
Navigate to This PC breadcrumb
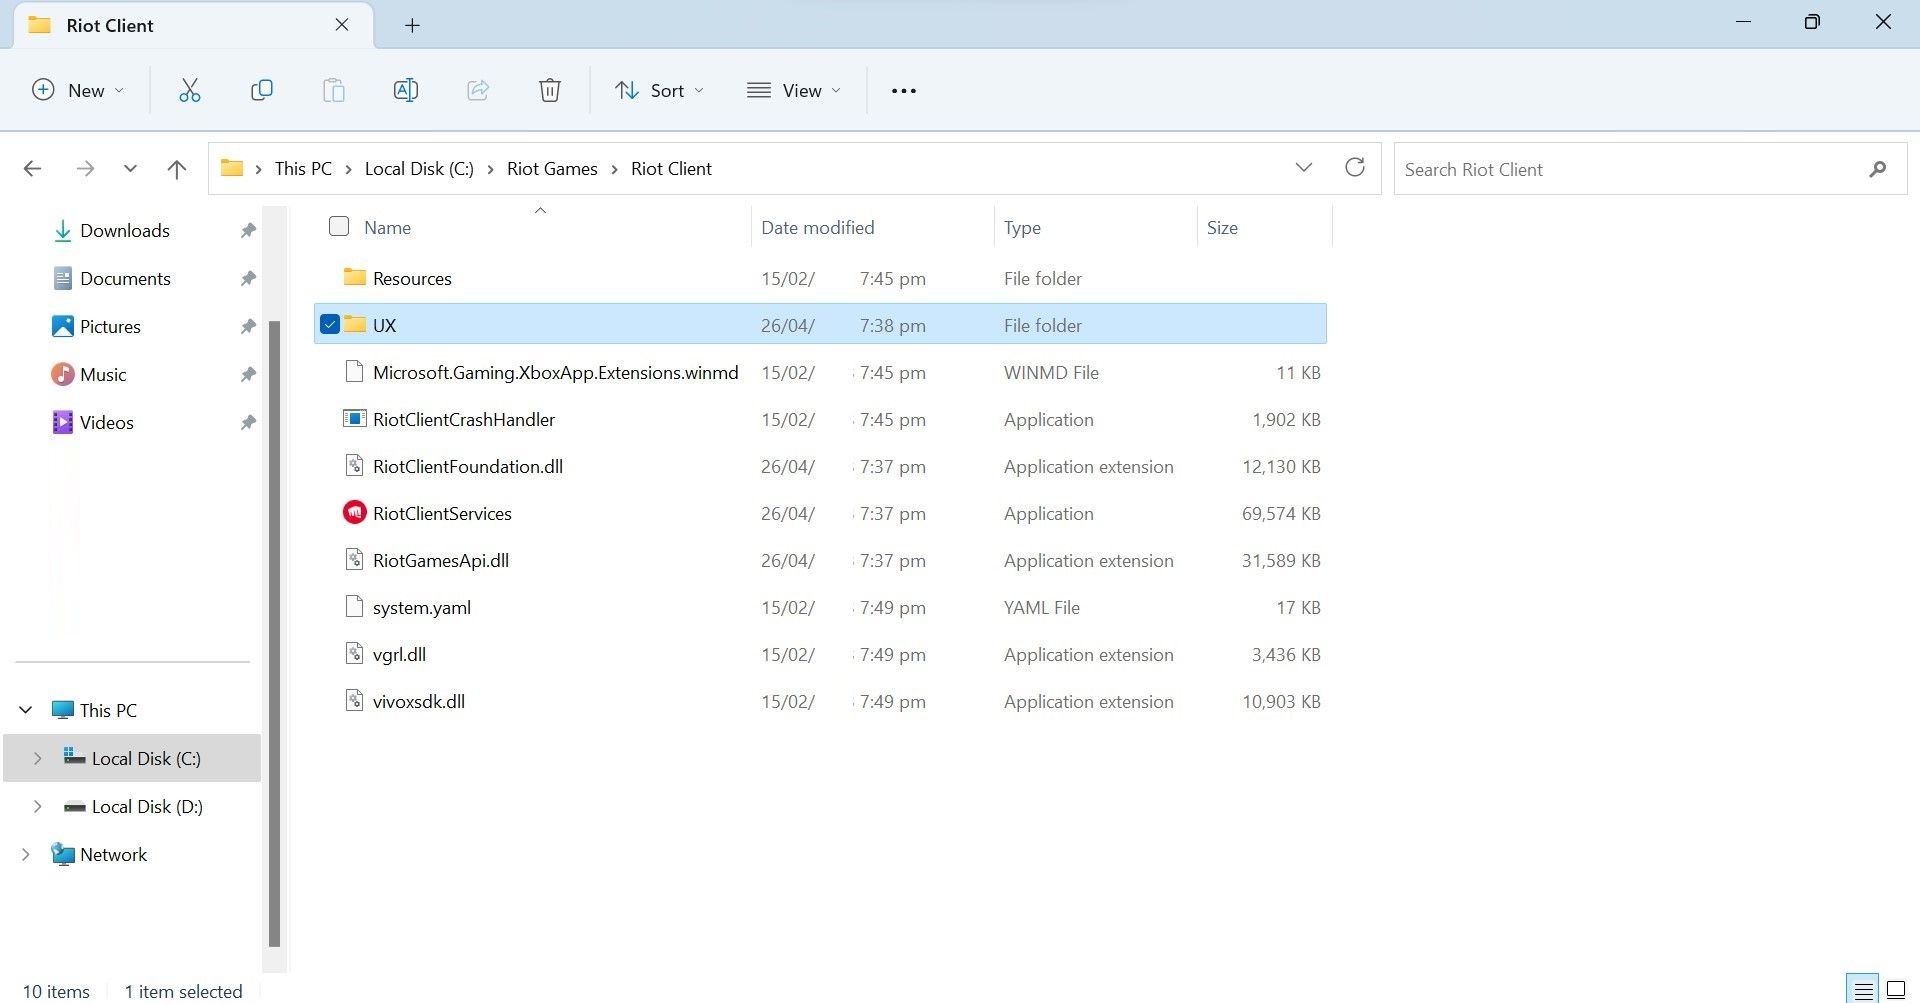click(x=303, y=169)
